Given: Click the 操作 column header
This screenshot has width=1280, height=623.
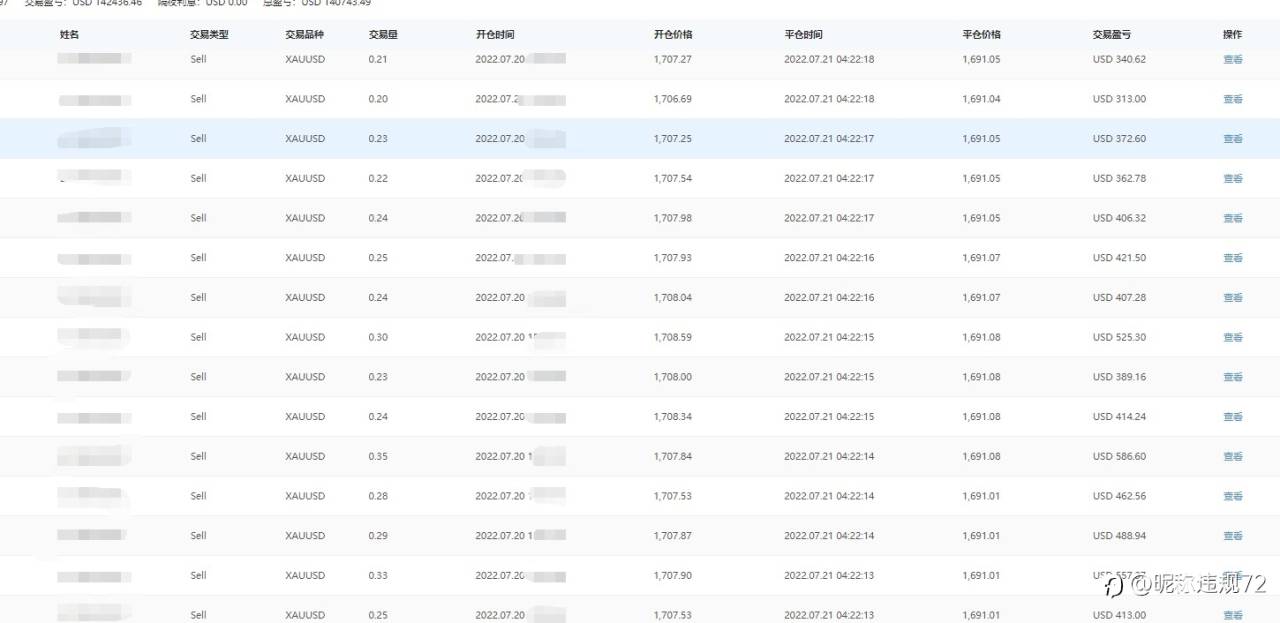Looking at the screenshot, I should coord(1232,34).
